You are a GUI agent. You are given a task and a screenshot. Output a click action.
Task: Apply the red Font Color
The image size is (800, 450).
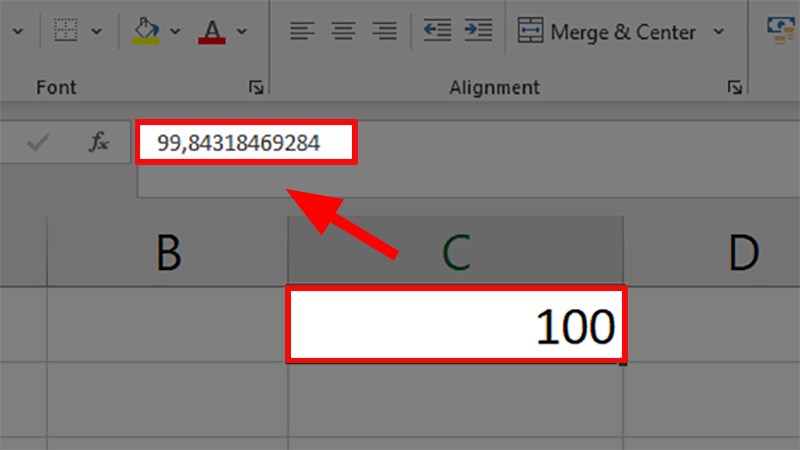tap(212, 31)
